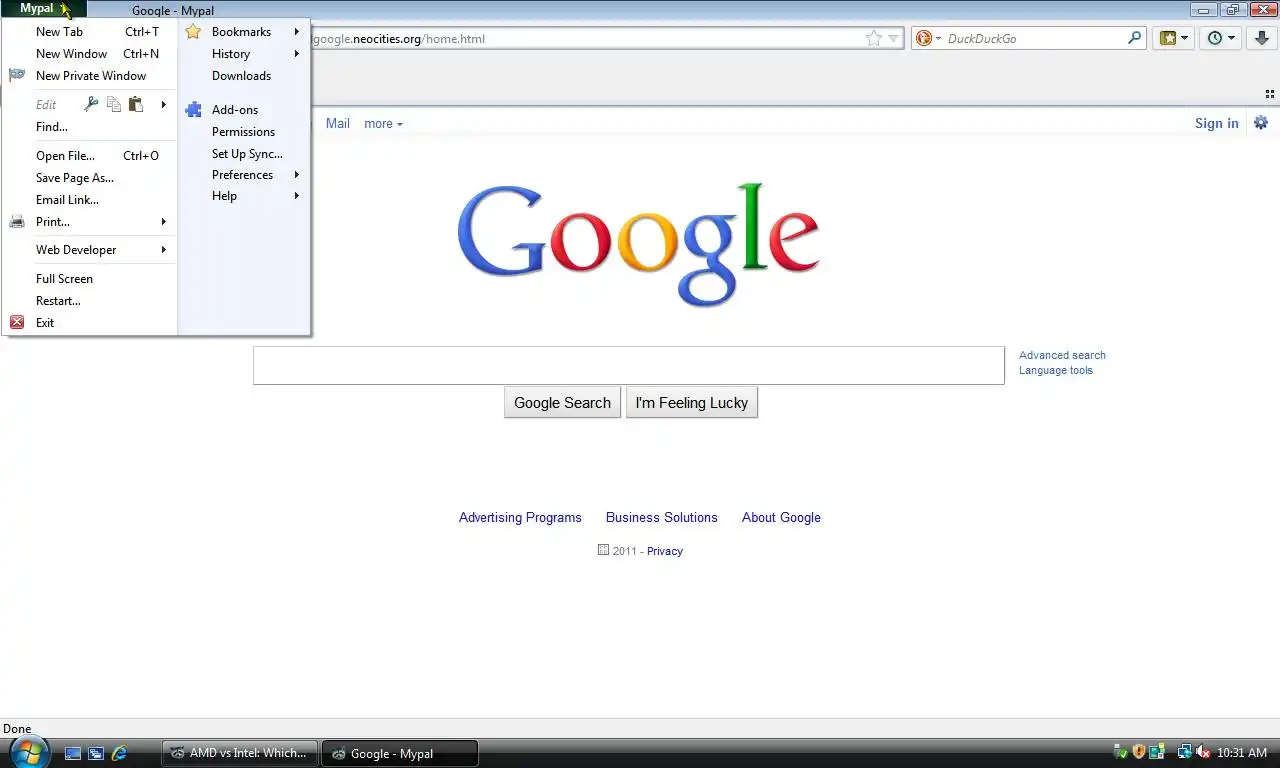The height and width of the screenshot is (768, 1280).
Task: Click the Mypal application menu button
Action: [x=44, y=9]
